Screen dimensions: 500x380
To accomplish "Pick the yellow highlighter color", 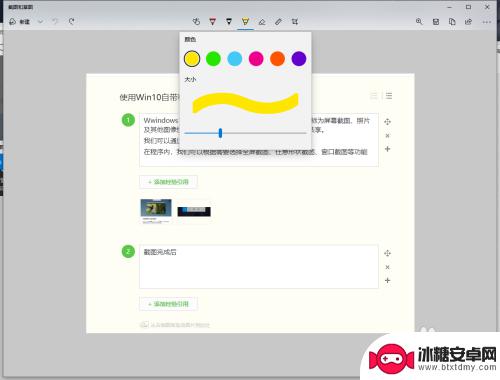I will [x=192, y=59].
